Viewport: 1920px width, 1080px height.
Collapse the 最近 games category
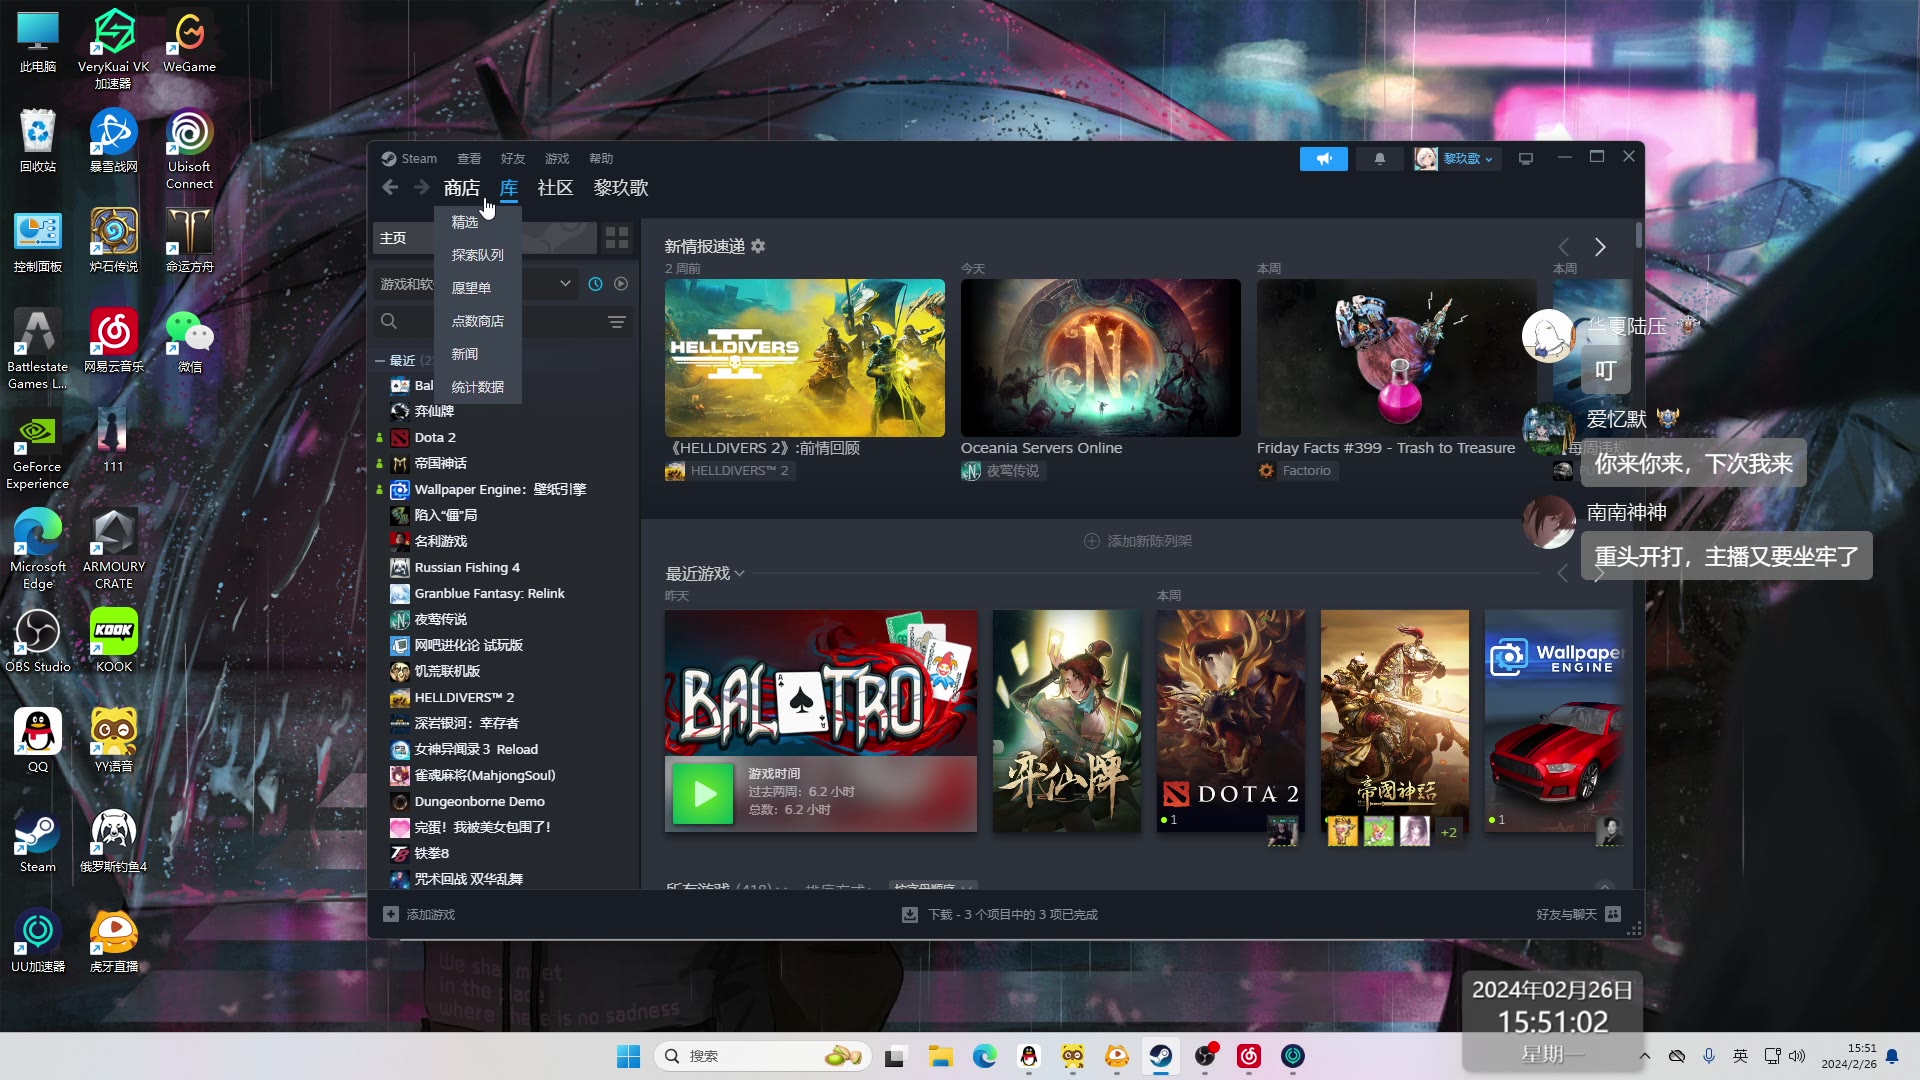click(x=381, y=361)
